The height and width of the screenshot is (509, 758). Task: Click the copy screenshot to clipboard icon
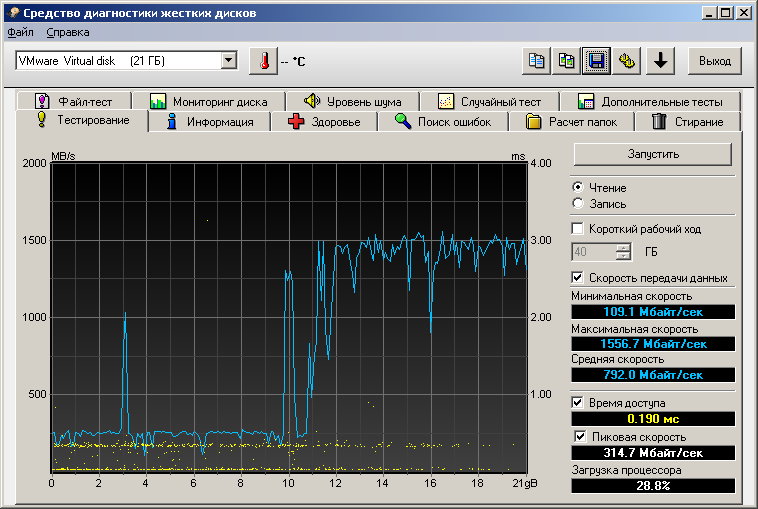click(567, 61)
